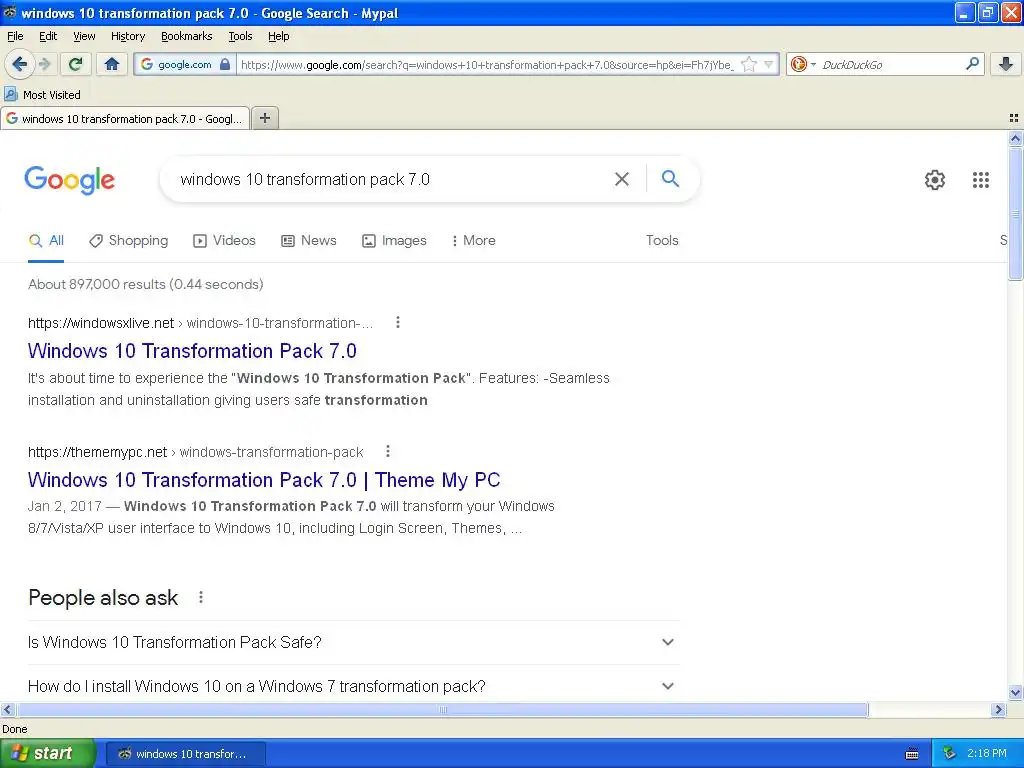Open the URL history dropdown arrow
The image size is (1024, 768).
(x=769, y=64)
